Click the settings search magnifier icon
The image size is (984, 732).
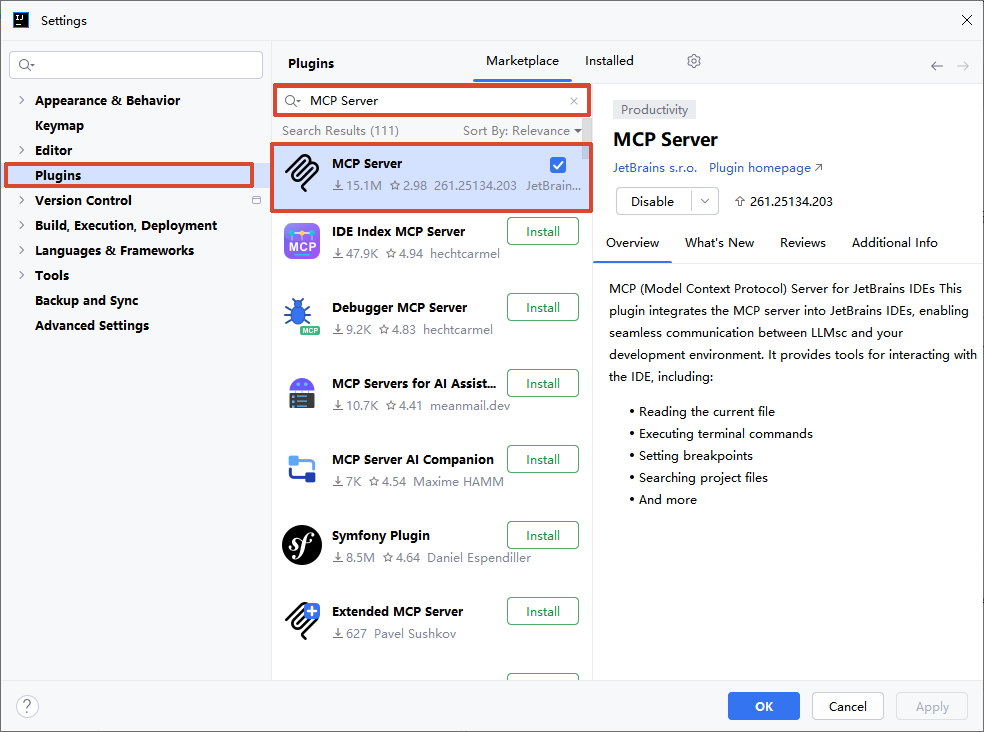[x=26, y=65]
